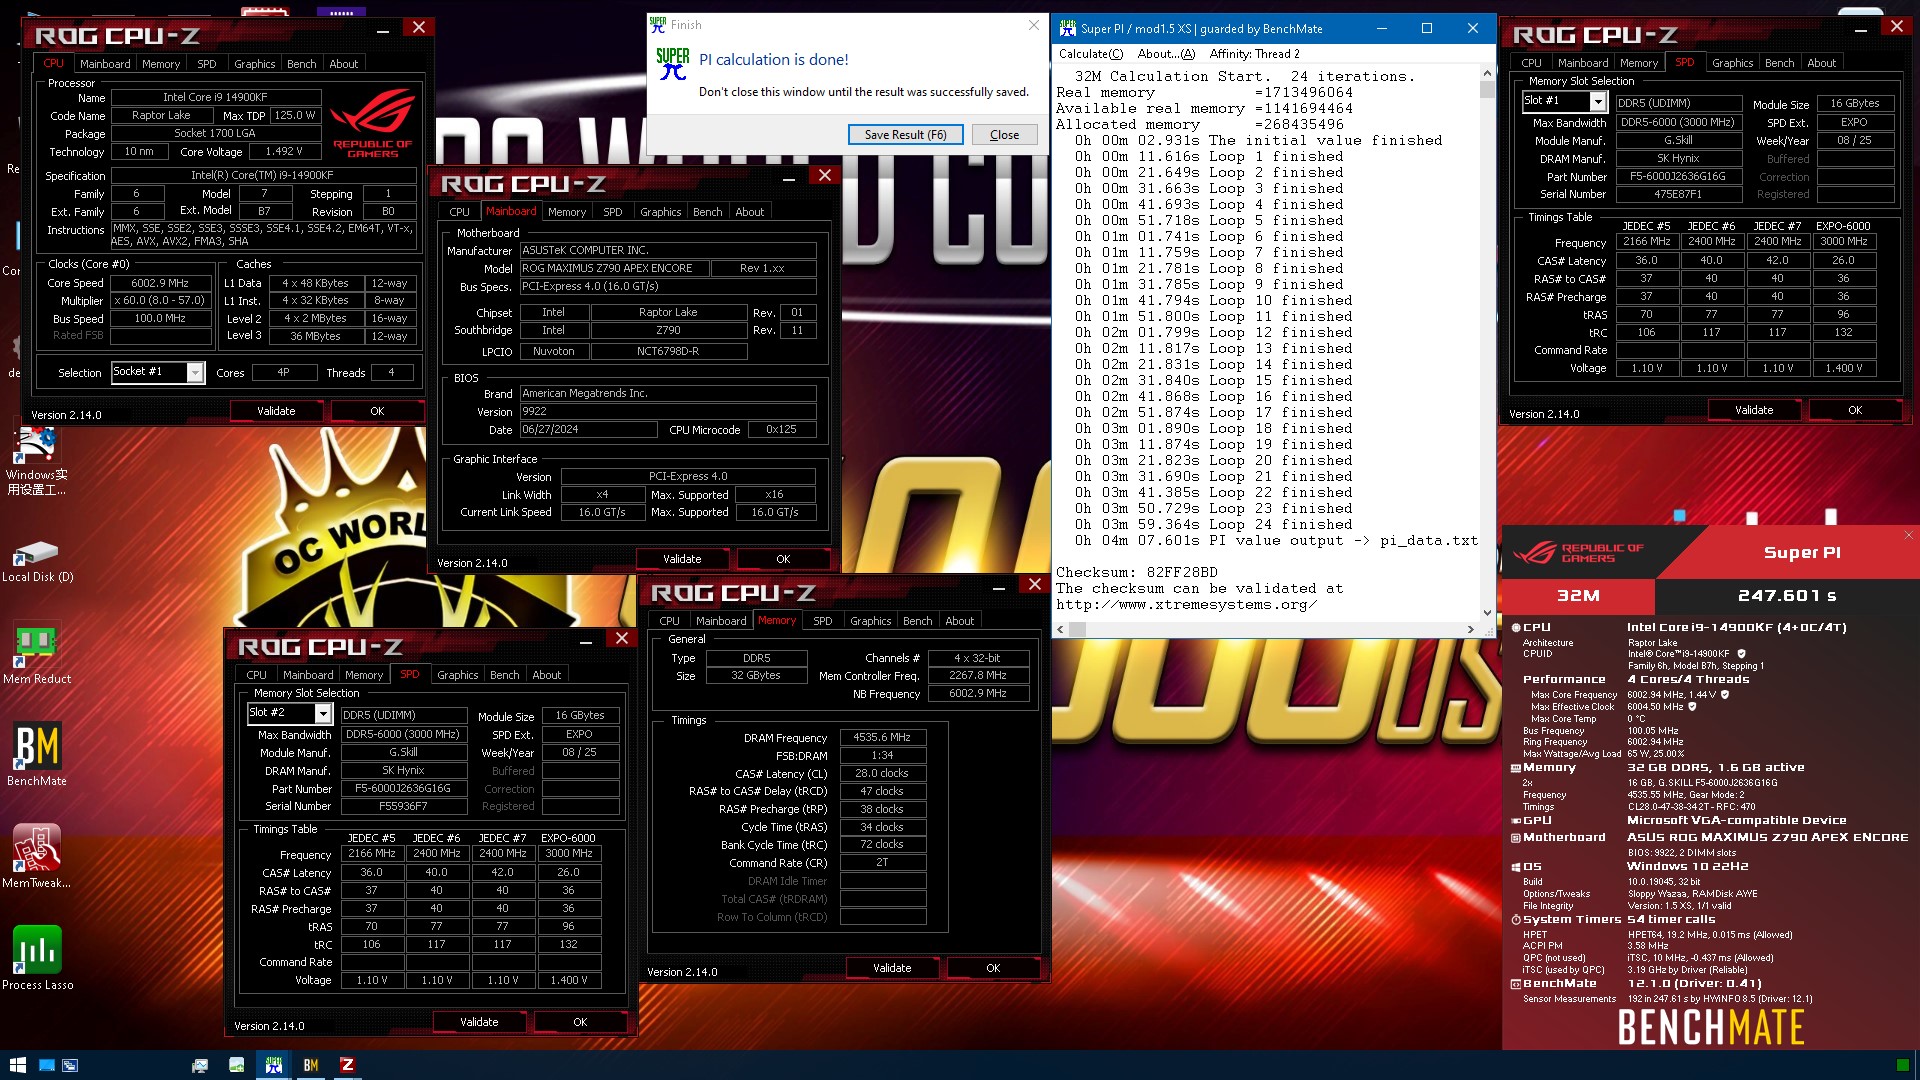Click the shield icon beside CPUID i9-14900KF
This screenshot has width=1920, height=1080.
[1741, 654]
